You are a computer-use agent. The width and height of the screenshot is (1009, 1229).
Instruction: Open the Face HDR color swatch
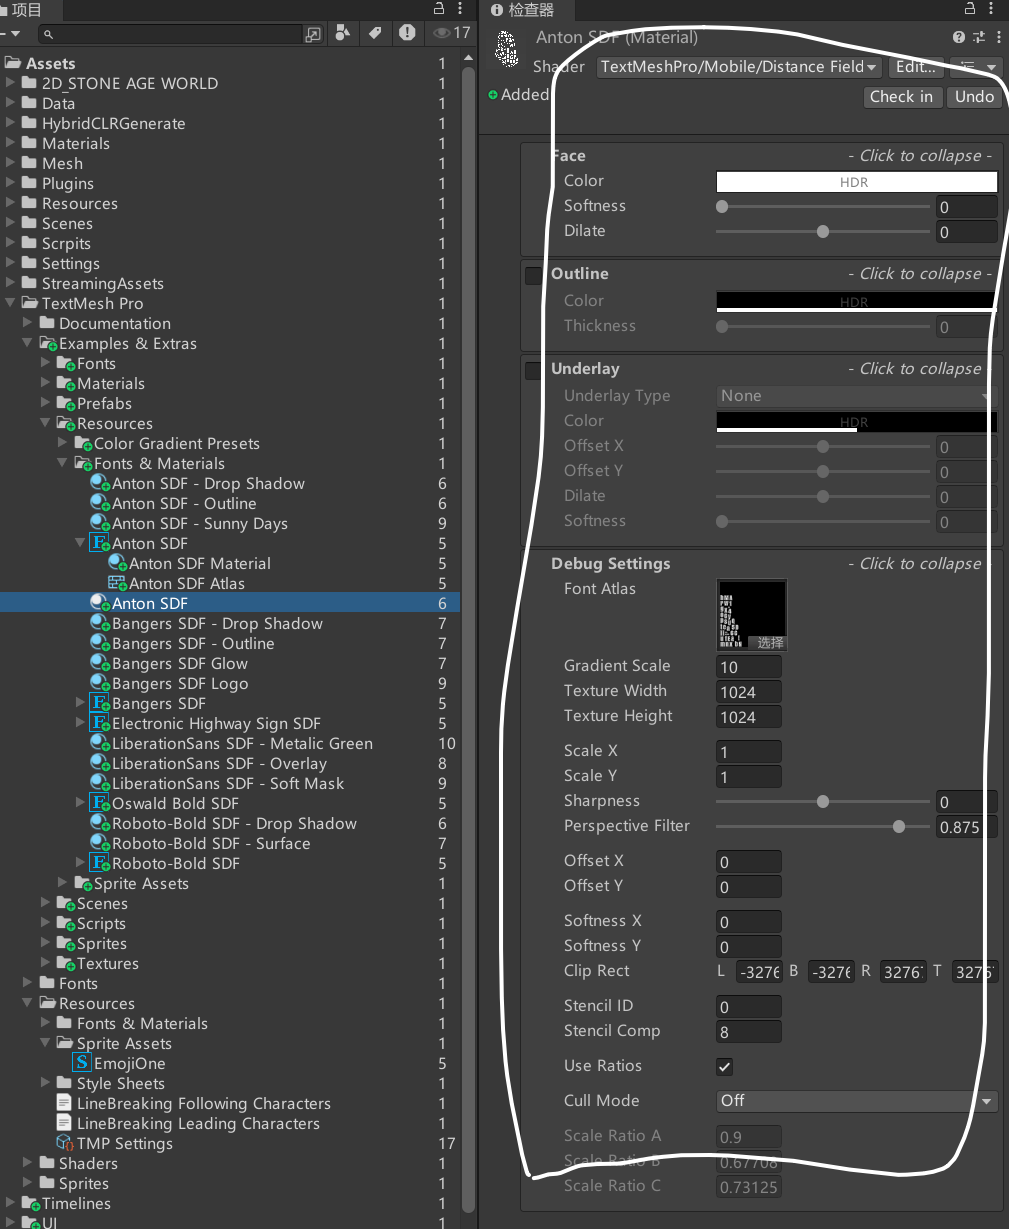[x=856, y=181]
